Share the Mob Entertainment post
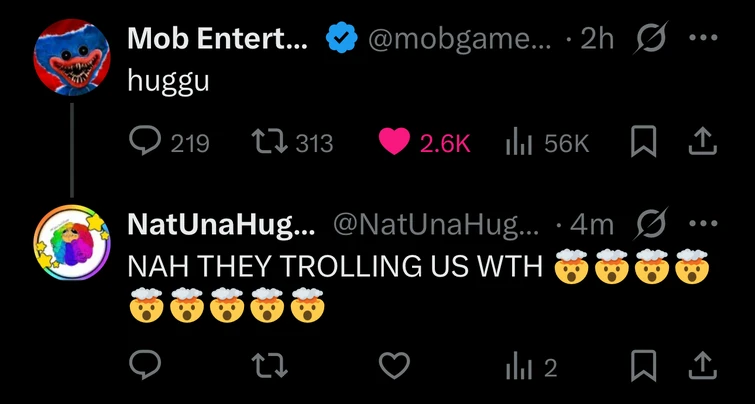This screenshot has width=755, height=404. 705,143
